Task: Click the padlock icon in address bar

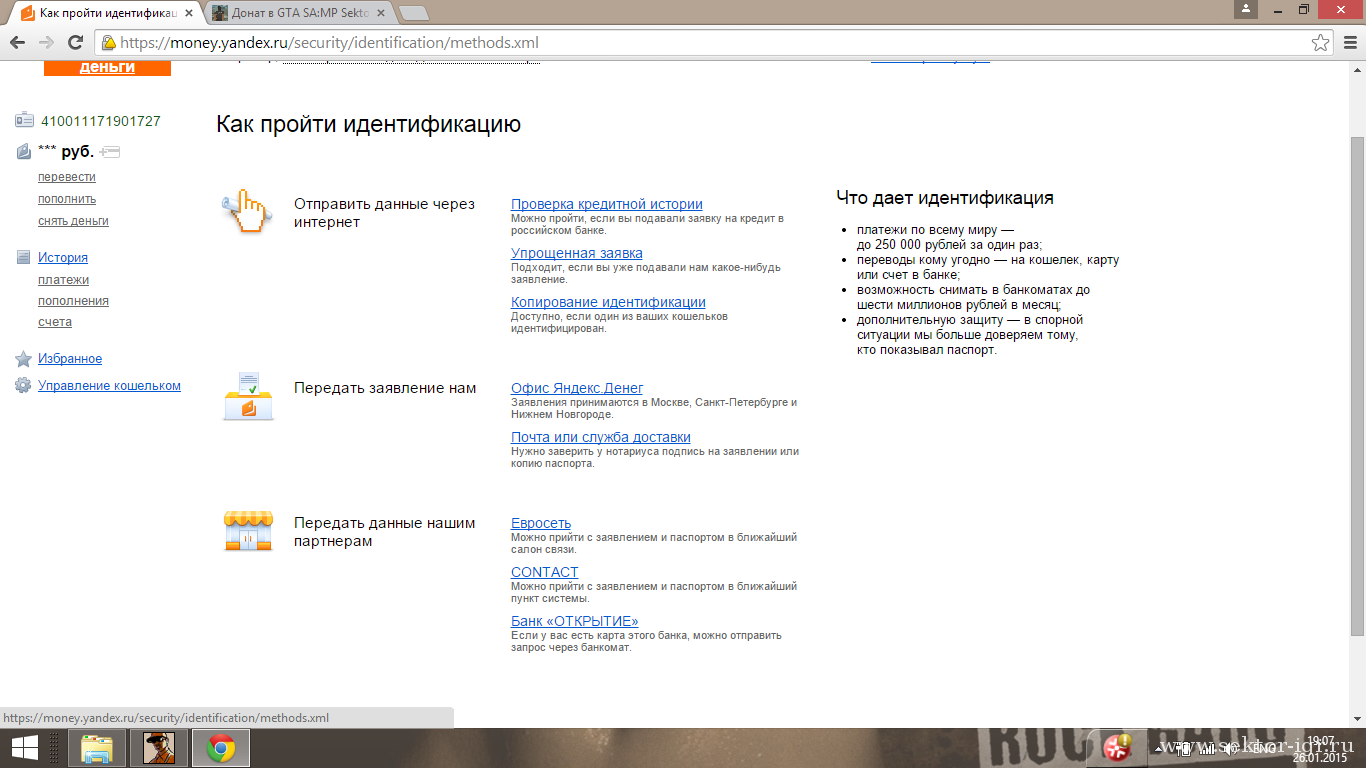Action: click(x=108, y=42)
